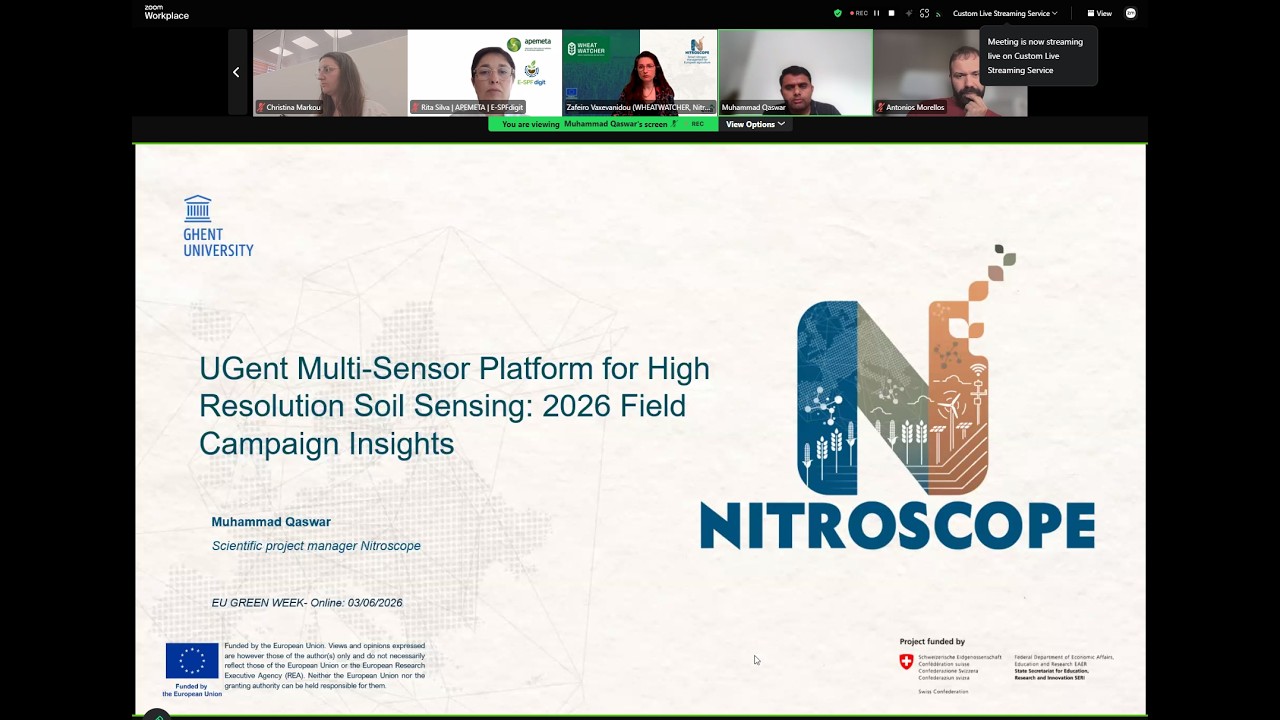This screenshot has width=1280, height=720.
Task: Click the European Union flag emblem
Action: tap(192, 661)
